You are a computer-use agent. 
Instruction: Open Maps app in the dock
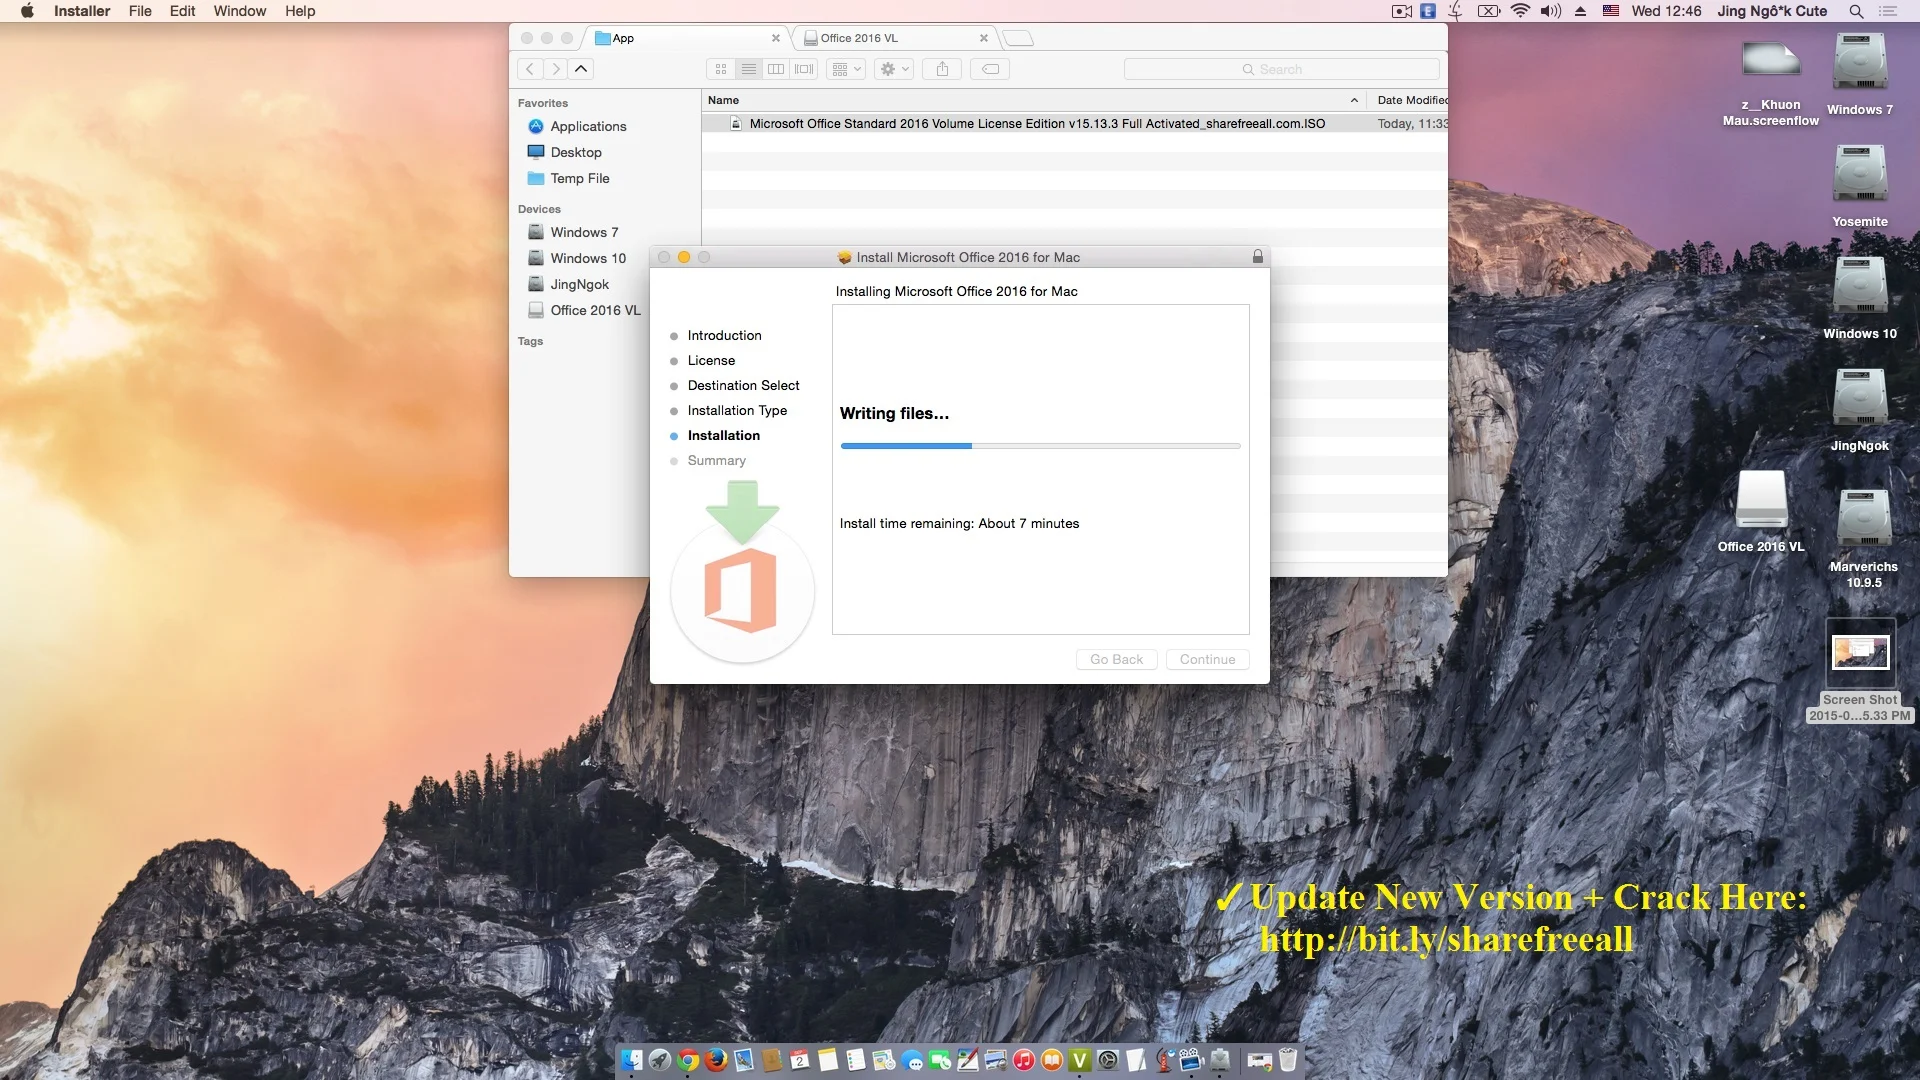(x=883, y=1060)
